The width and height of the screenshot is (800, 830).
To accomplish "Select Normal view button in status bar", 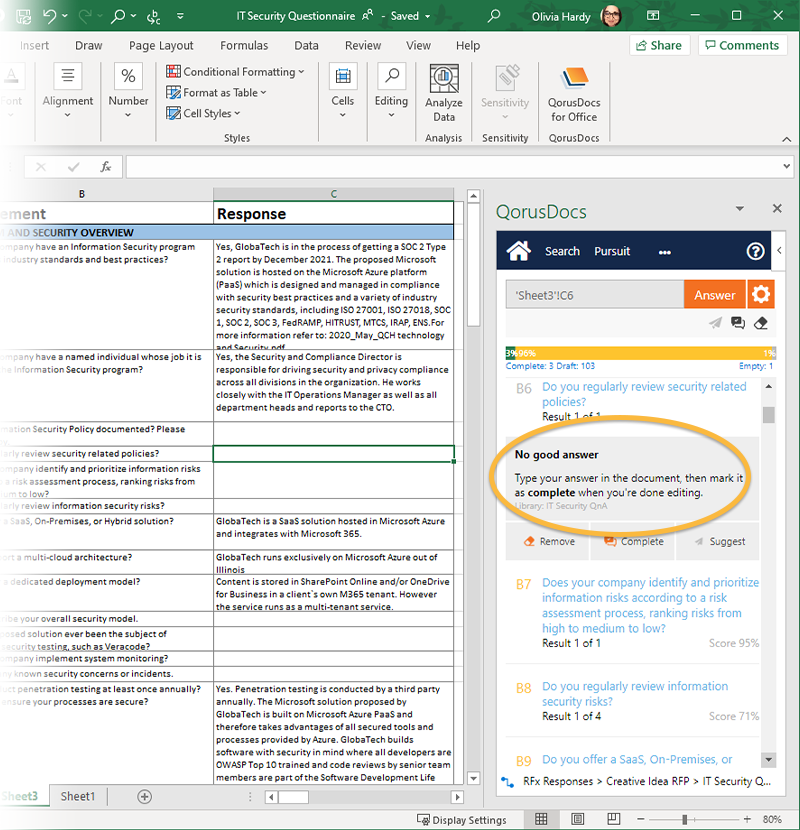I will (541, 819).
